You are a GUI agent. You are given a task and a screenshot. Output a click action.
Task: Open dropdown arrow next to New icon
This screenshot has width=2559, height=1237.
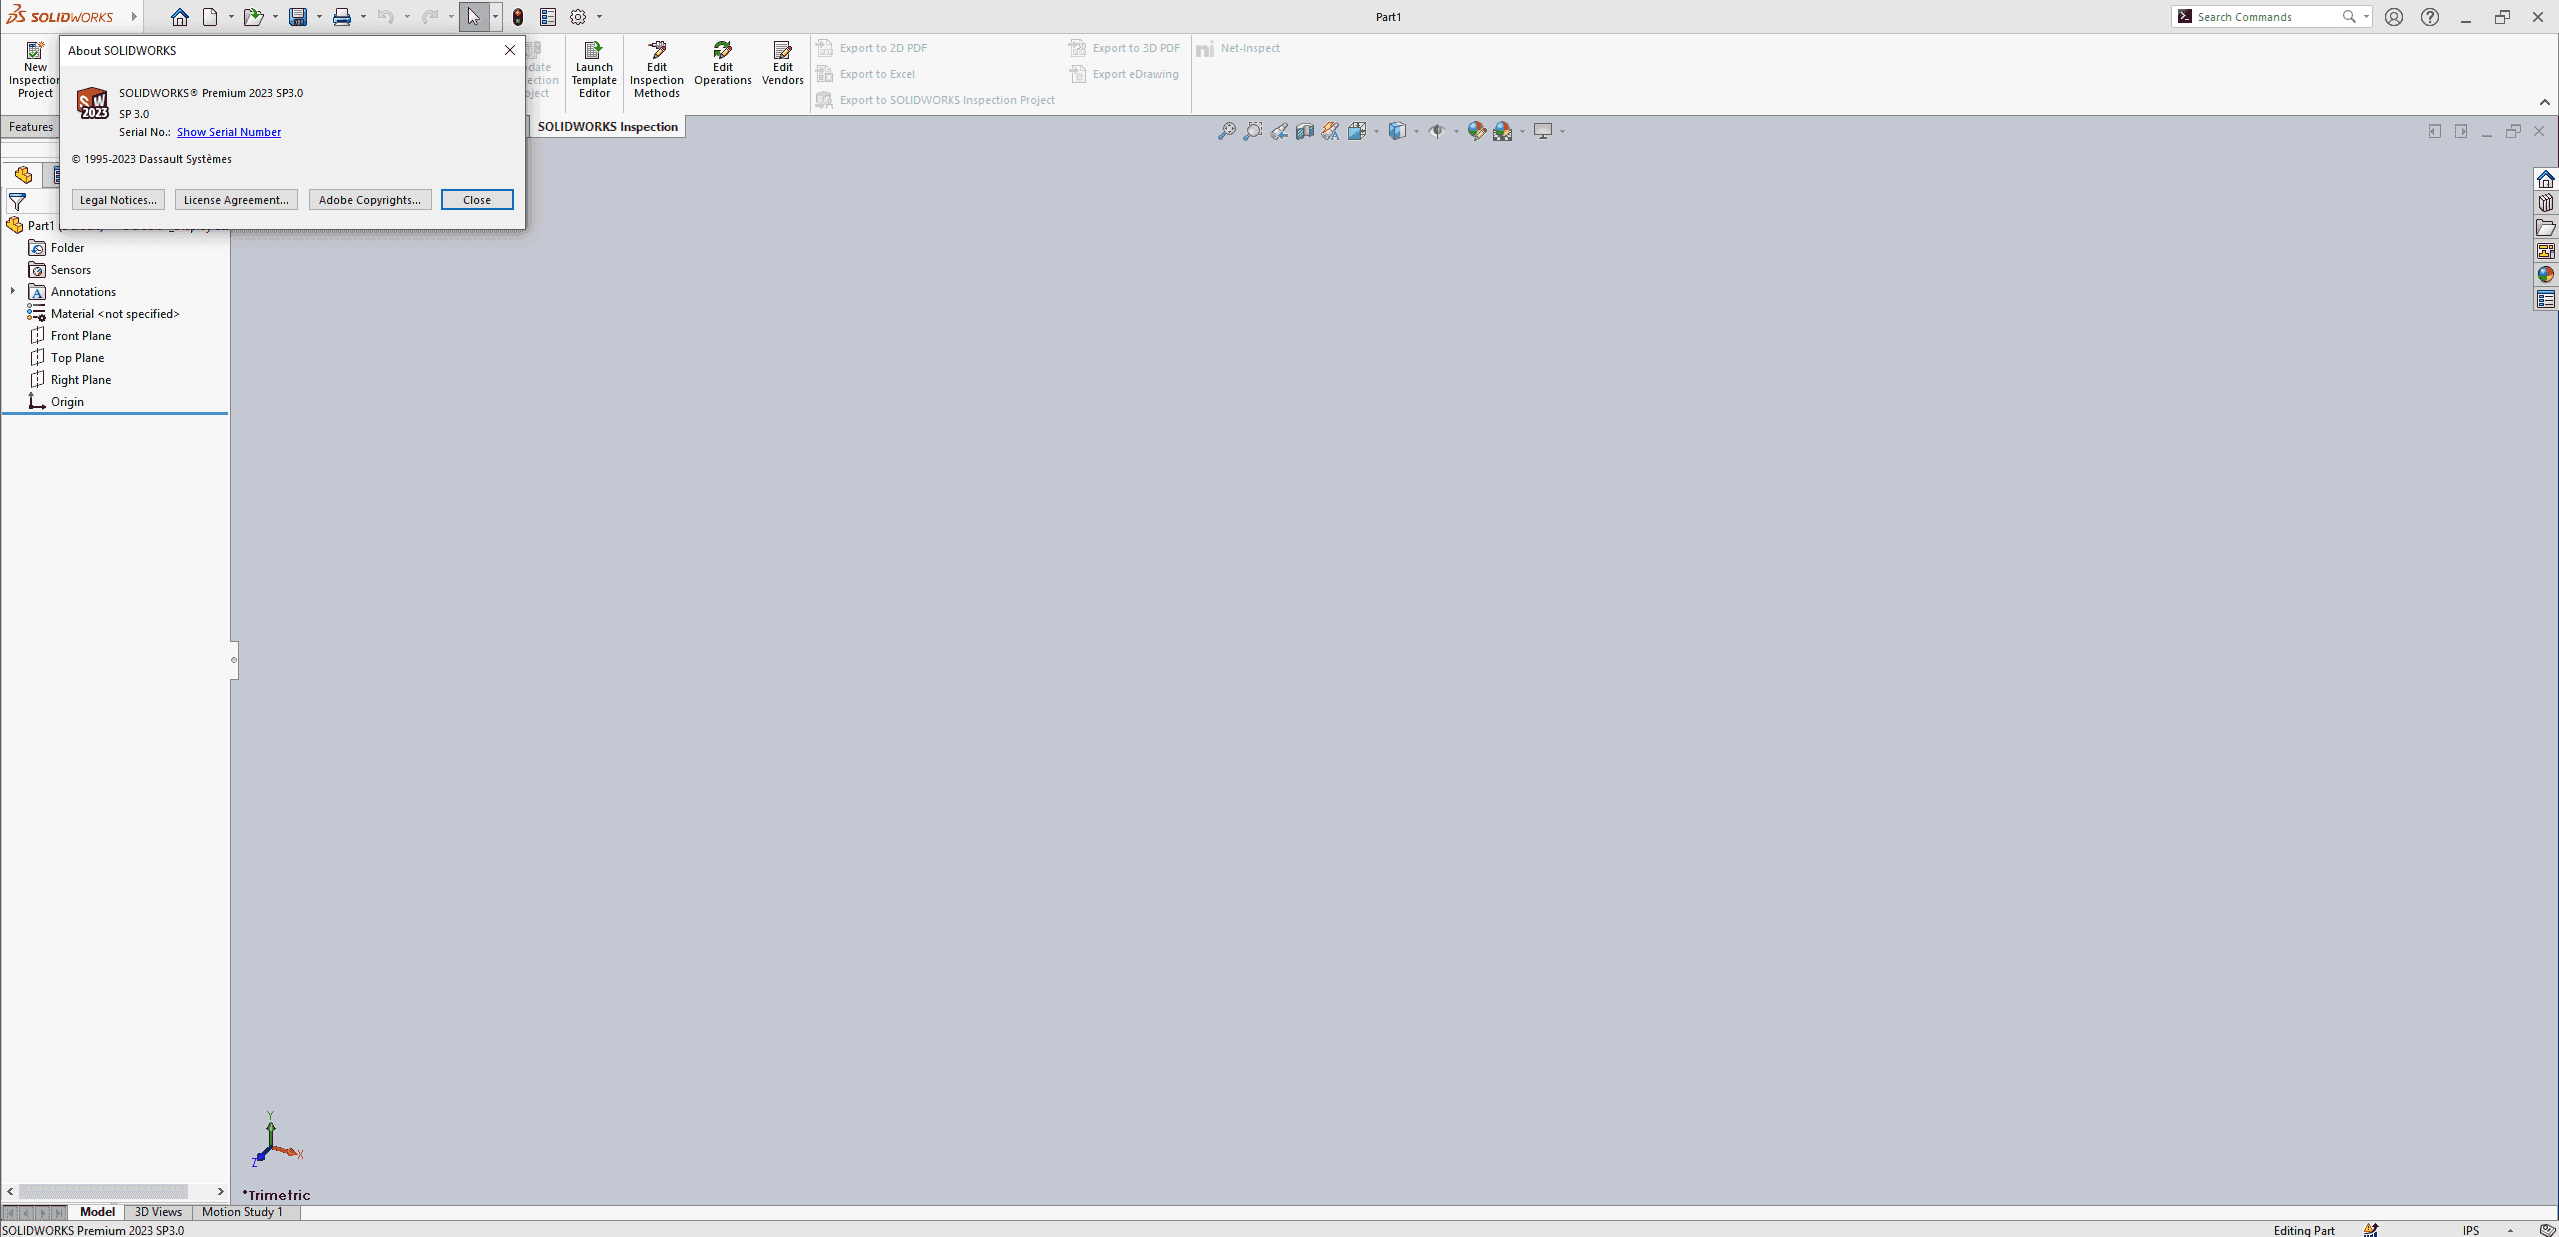[231, 17]
